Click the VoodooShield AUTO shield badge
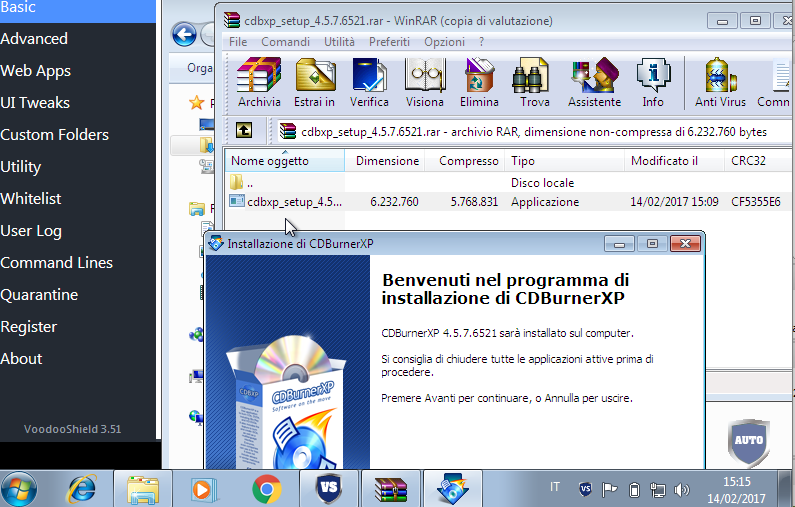Image resolution: width=795 pixels, height=507 pixels. (x=749, y=442)
